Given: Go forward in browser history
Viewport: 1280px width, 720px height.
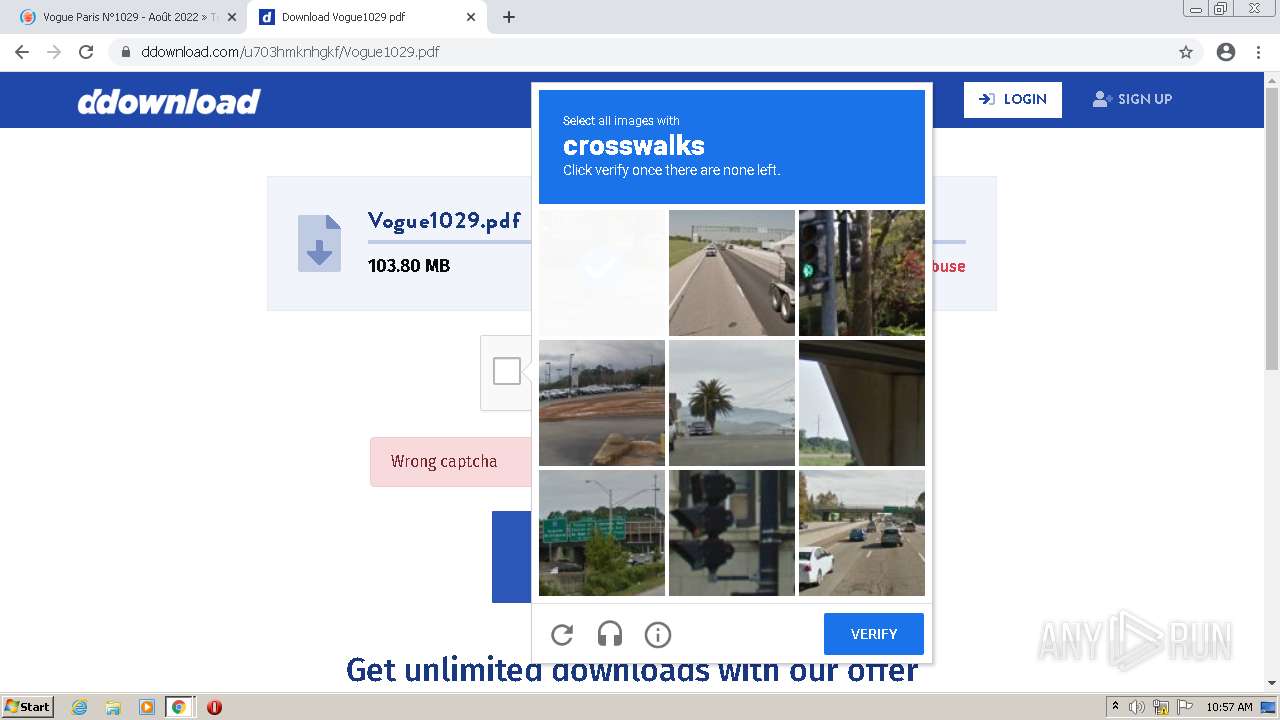Looking at the screenshot, I should click(x=54, y=52).
